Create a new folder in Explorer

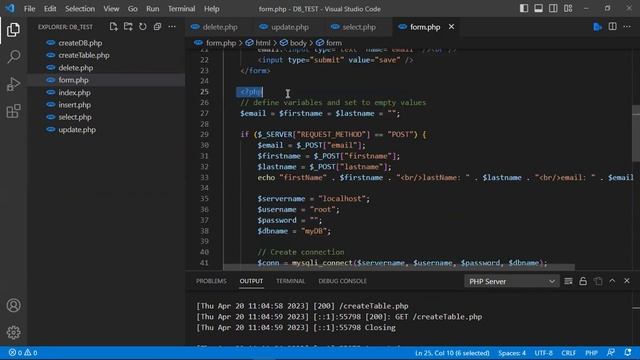click(x=128, y=27)
